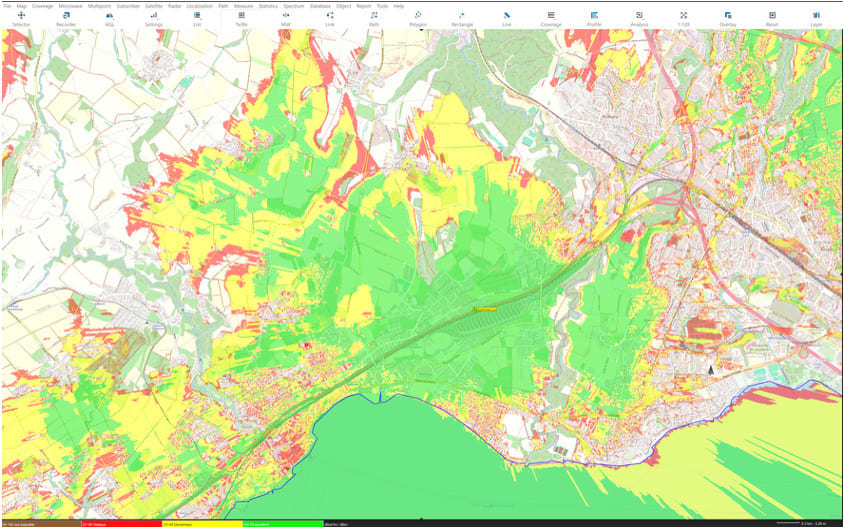Click the Recorder toolbar icon
Image resolution: width=844 pixels, height=527 pixels.
[x=66, y=18]
